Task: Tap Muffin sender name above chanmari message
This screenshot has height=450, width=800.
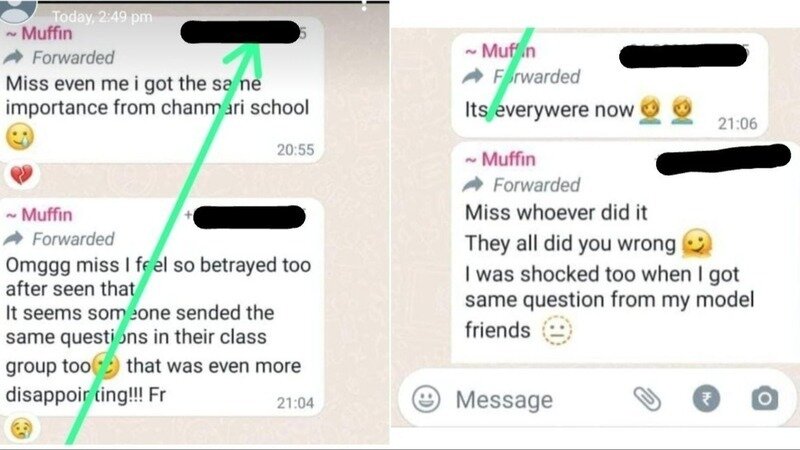Action: click(39, 33)
